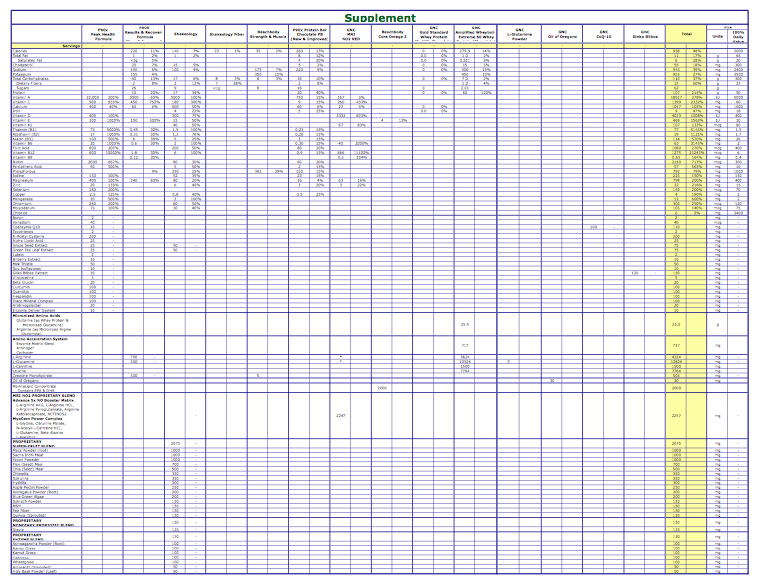Click the "Shakeology Fiber" column header
Screen dimensions: 758x588
pos(227,34)
